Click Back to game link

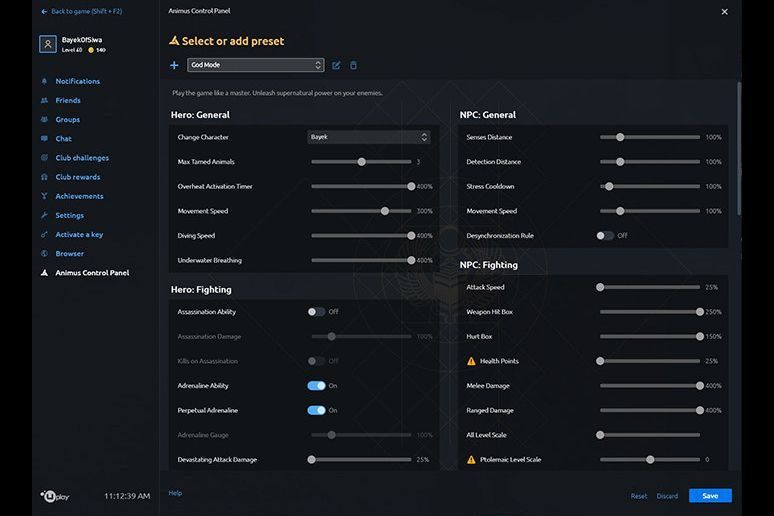86,11
